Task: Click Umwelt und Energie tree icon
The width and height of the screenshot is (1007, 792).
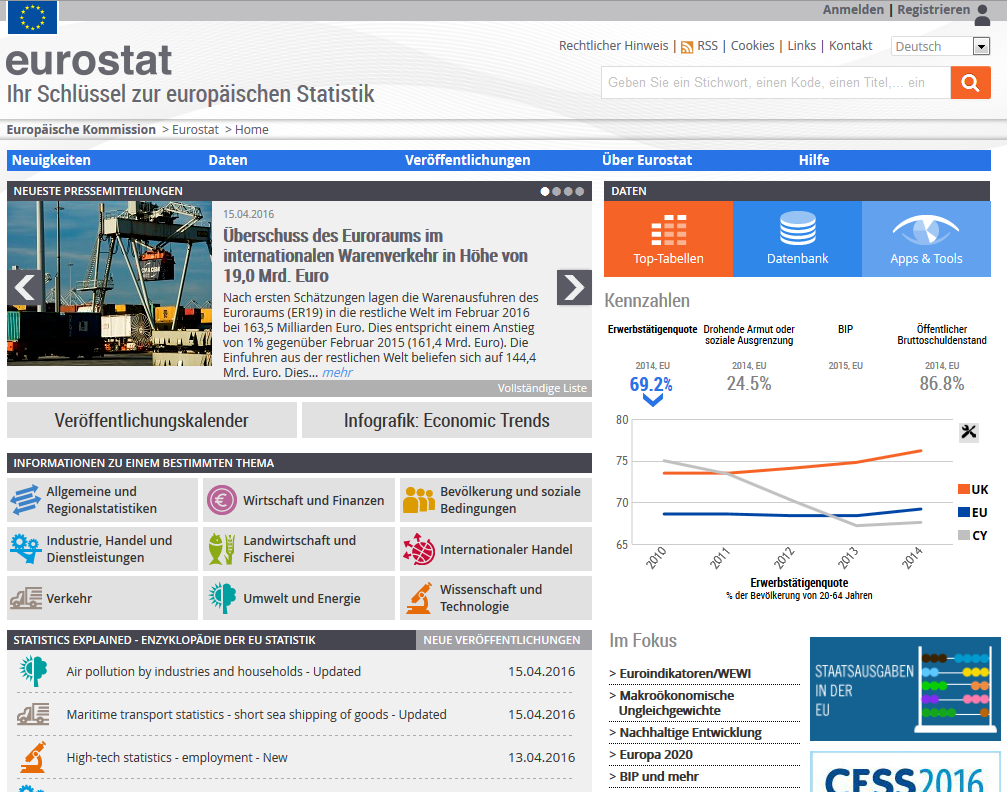Action: (x=222, y=598)
